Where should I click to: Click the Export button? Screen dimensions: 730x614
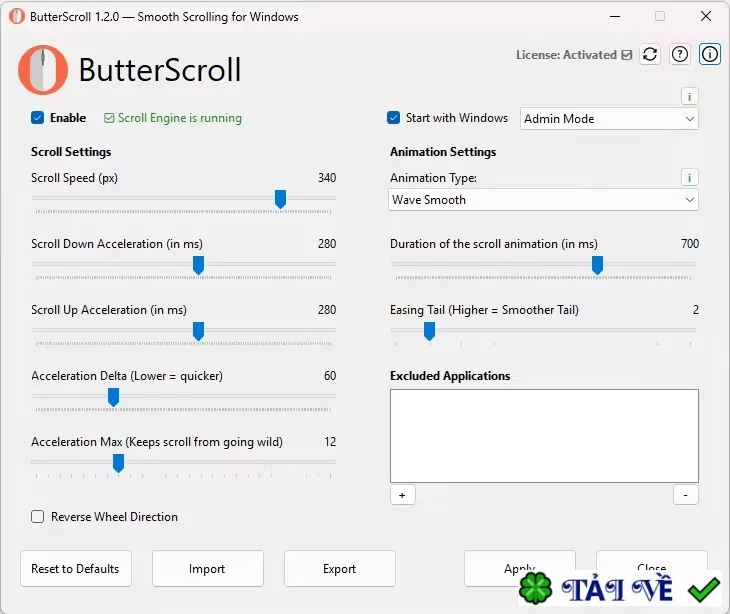coord(339,568)
